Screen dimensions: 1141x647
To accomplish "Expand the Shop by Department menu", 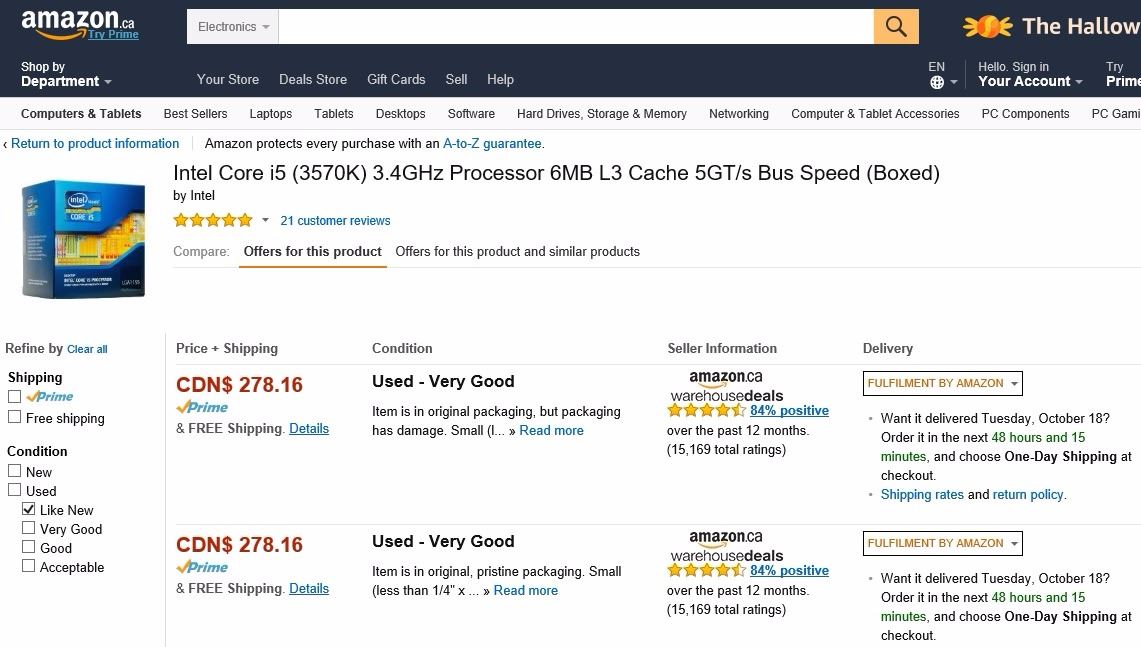I will coord(66,75).
